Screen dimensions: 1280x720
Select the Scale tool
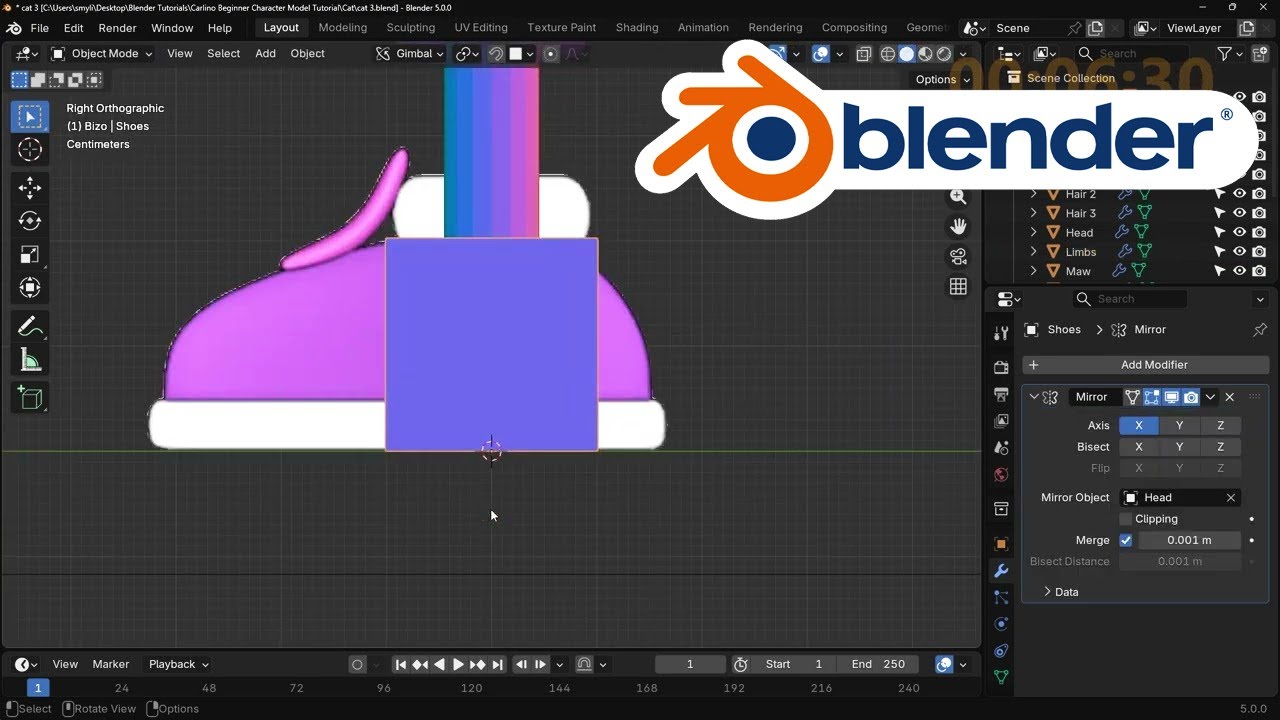click(x=30, y=255)
